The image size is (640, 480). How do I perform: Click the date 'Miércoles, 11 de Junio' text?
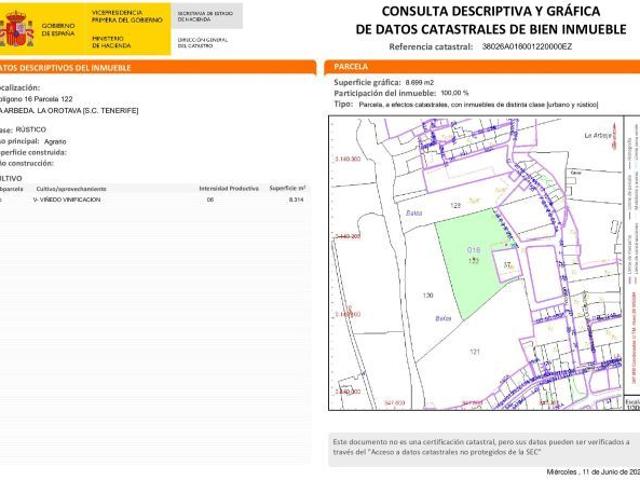(x=593, y=472)
